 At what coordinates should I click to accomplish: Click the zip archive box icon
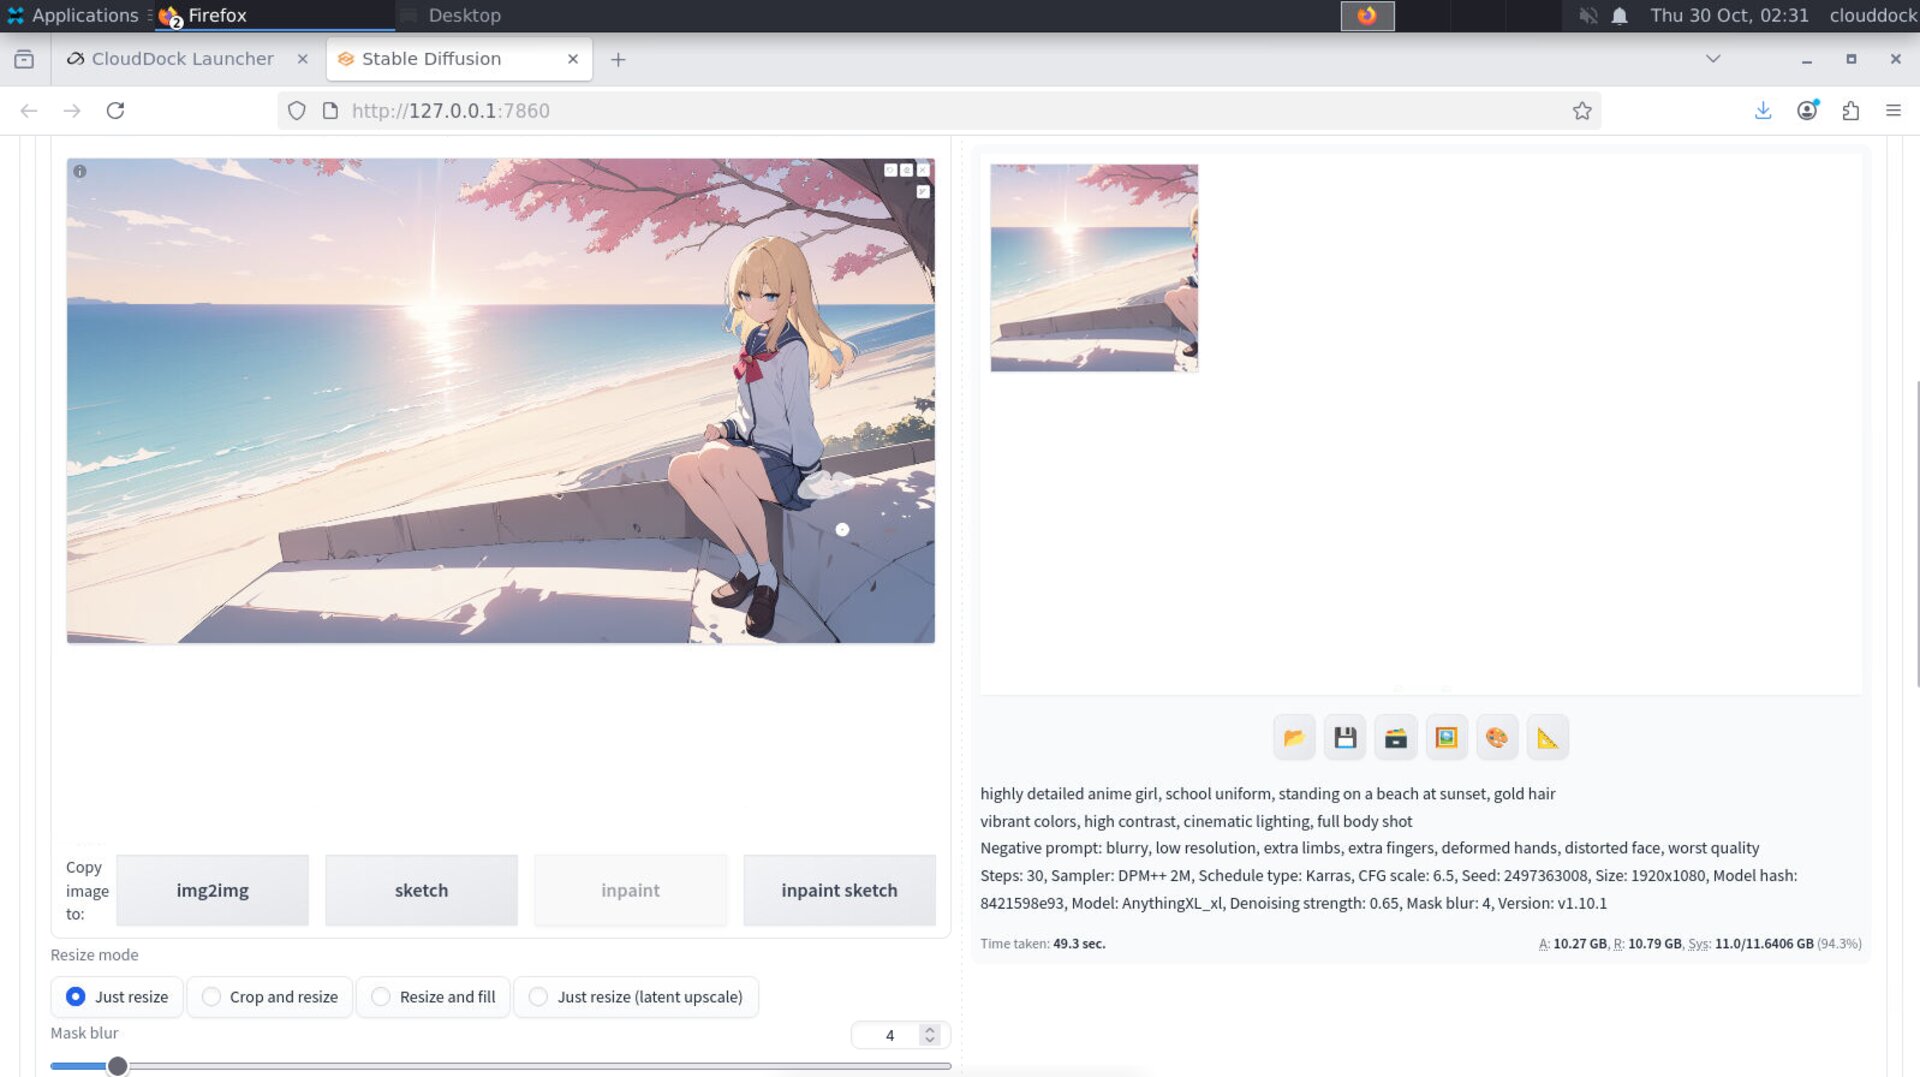click(1396, 738)
